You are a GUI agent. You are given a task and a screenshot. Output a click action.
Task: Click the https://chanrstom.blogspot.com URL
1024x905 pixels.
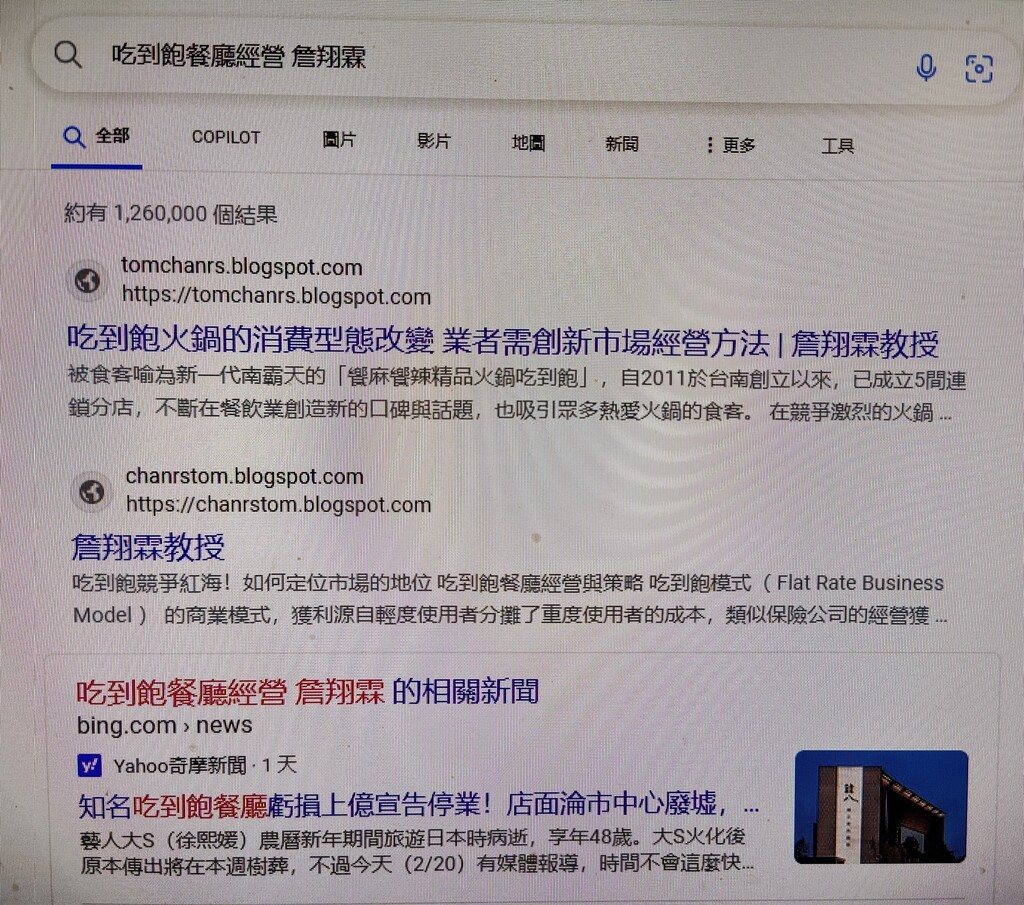point(278,505)
